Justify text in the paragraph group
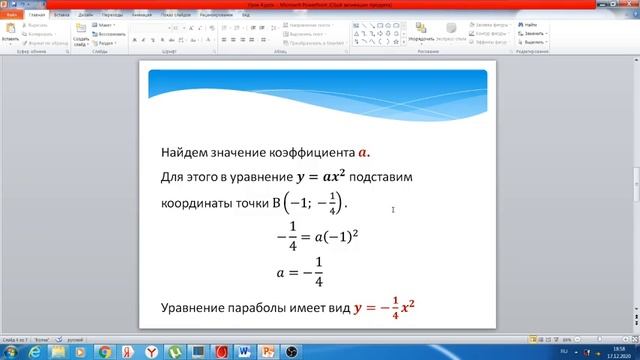 pyautogui.click(x=252, y=40)
